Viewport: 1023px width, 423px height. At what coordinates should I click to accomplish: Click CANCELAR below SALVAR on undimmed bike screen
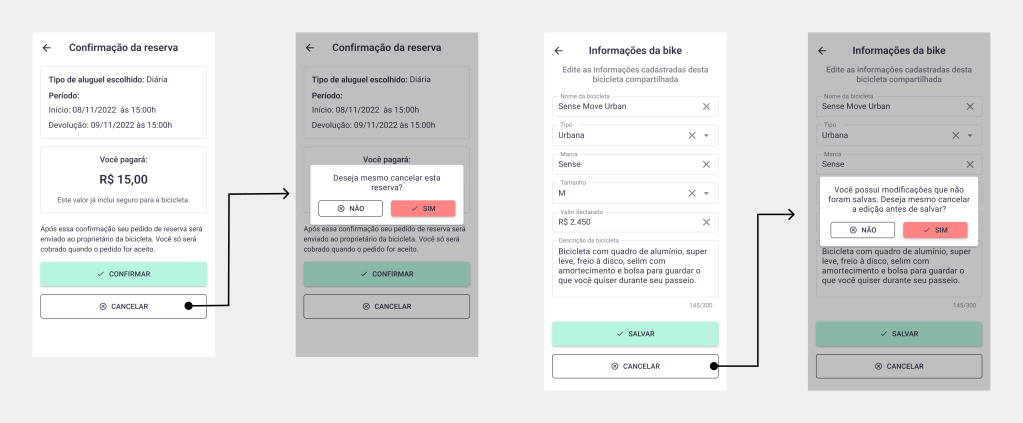(x=635, y=366)
